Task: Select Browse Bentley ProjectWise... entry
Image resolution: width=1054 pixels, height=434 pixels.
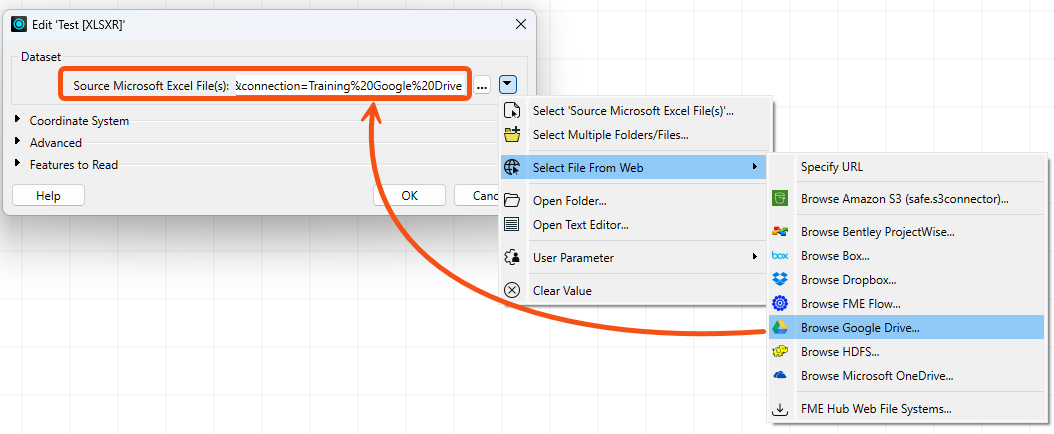Action: tap(907, 232)
